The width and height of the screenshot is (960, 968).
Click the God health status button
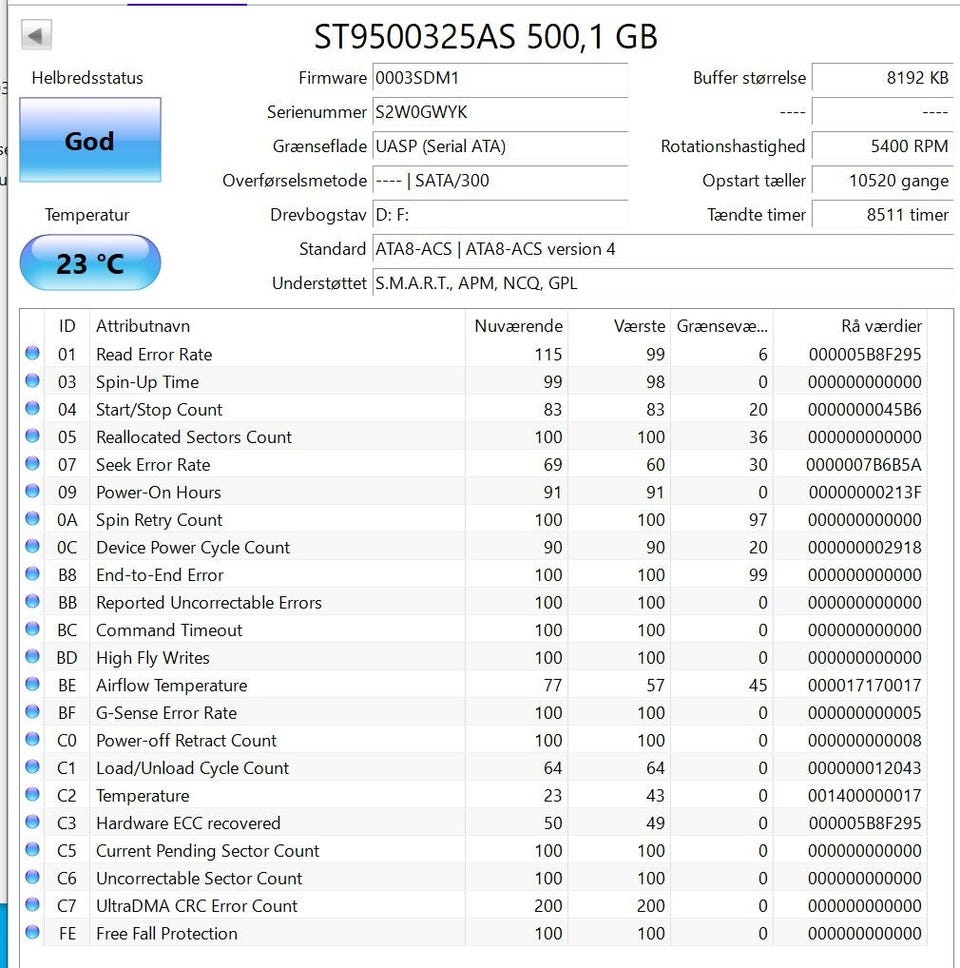[x=89, y=141]
